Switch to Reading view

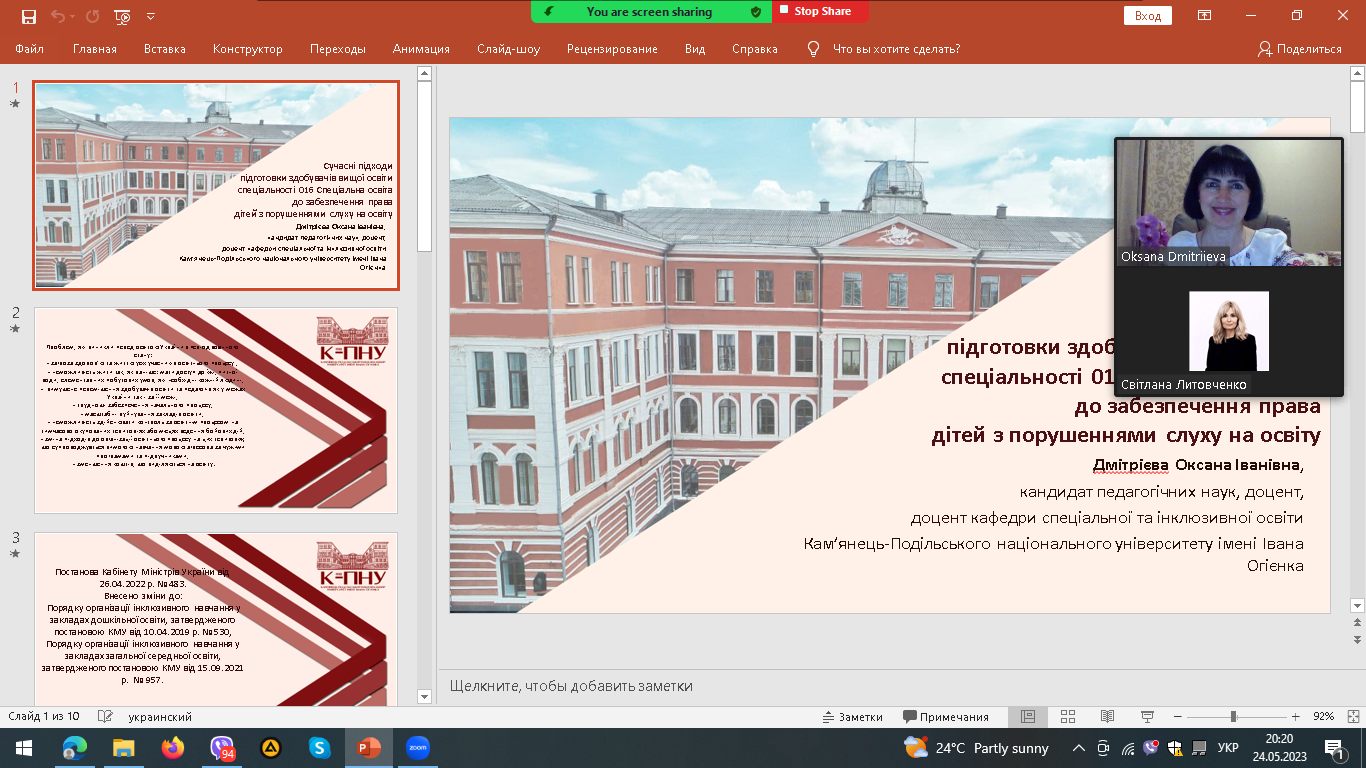click(x=1107, y=717)
